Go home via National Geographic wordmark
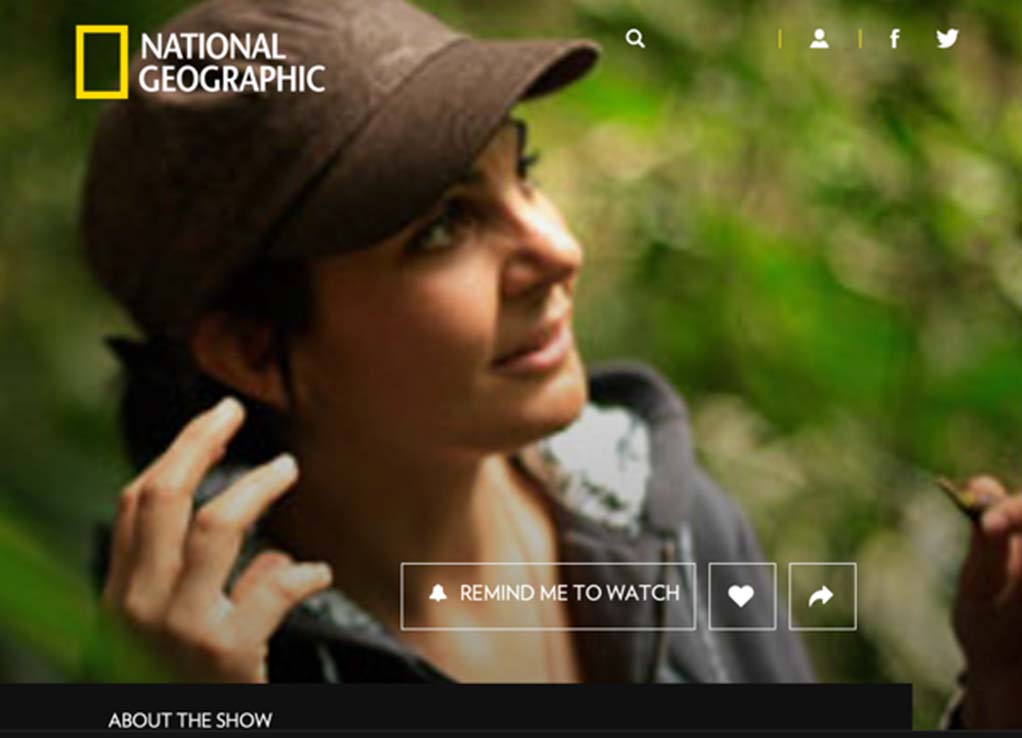This screenshot has width=1022, height=738. click(231, 63)
